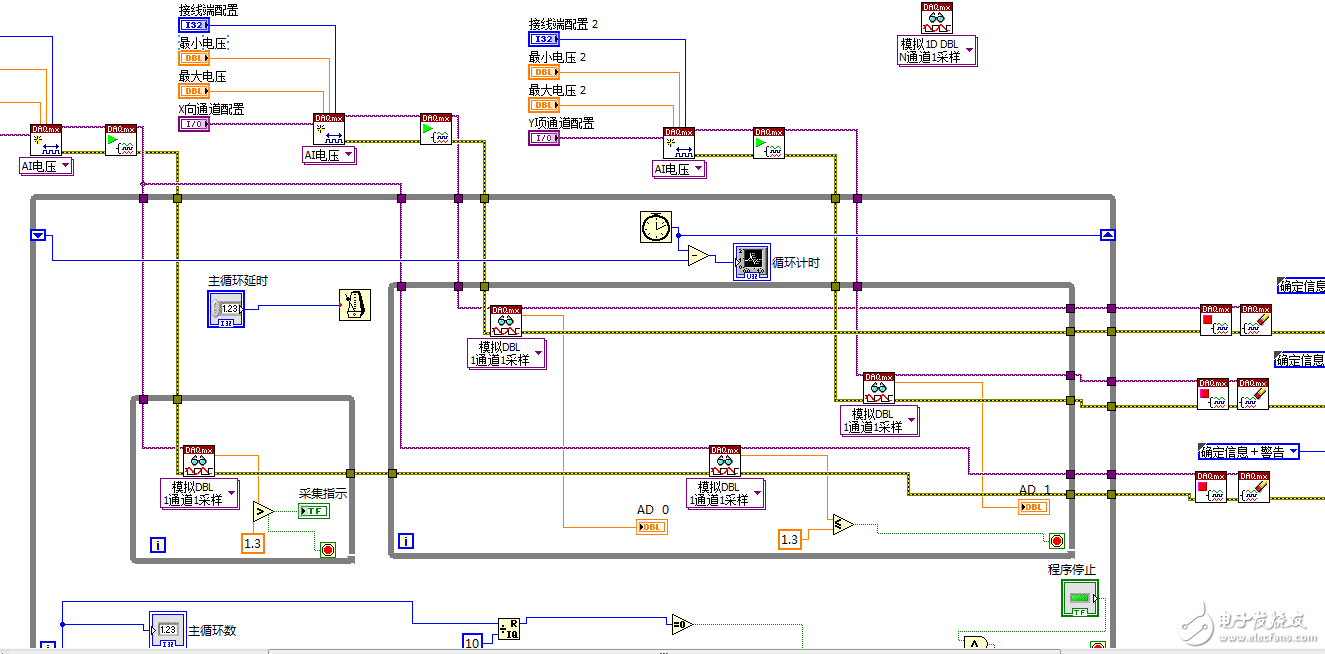Click DAQmx Start Task node after Y channel creation
The width and height of the screenshot is (1325, 654).
pos(769,143)
